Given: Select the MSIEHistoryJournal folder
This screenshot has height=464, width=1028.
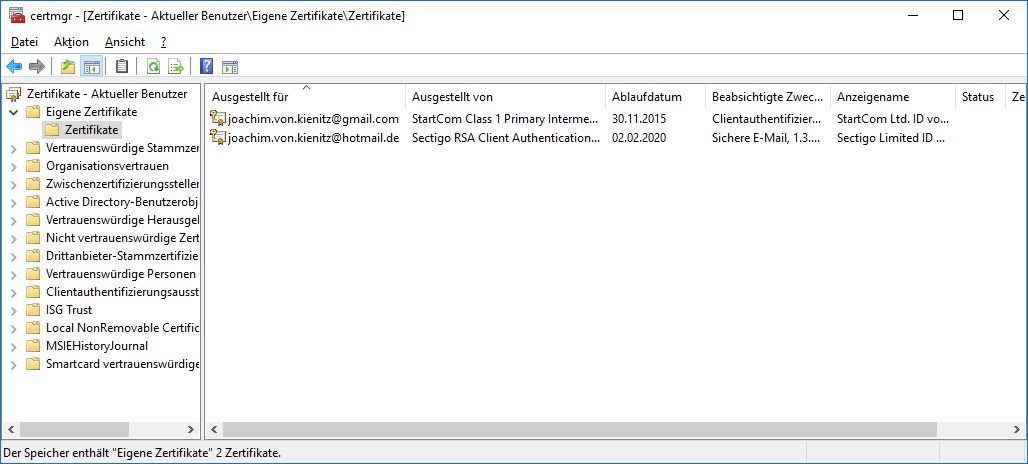Looking at the screenshot, I should pos(96,346).
